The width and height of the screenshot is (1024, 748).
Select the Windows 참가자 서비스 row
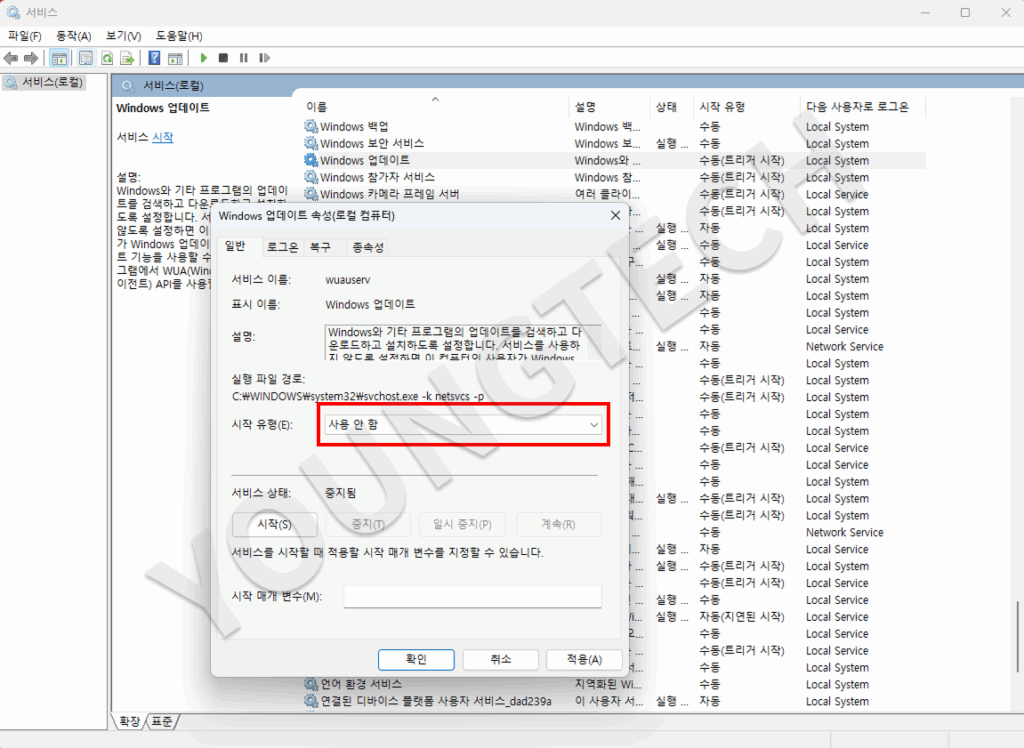(614, 177)
